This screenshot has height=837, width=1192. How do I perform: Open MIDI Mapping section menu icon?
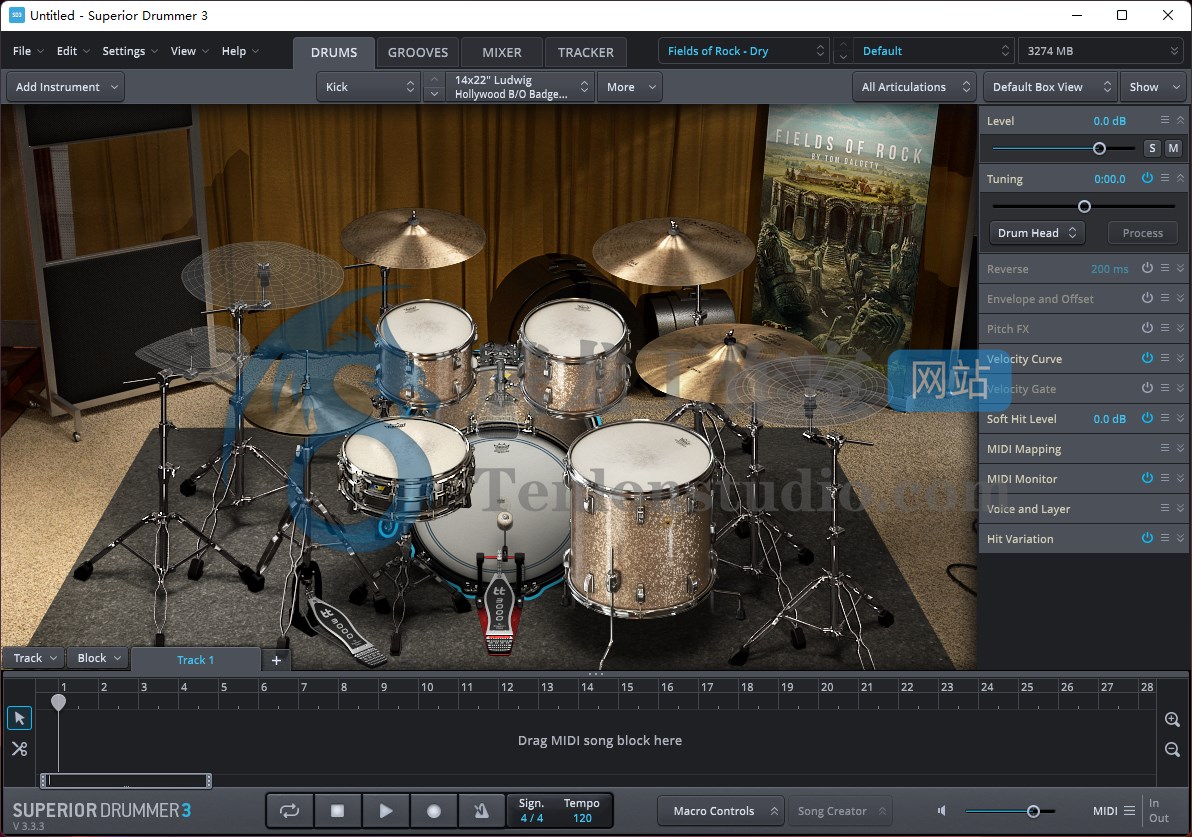click(x=1165, y=448)
